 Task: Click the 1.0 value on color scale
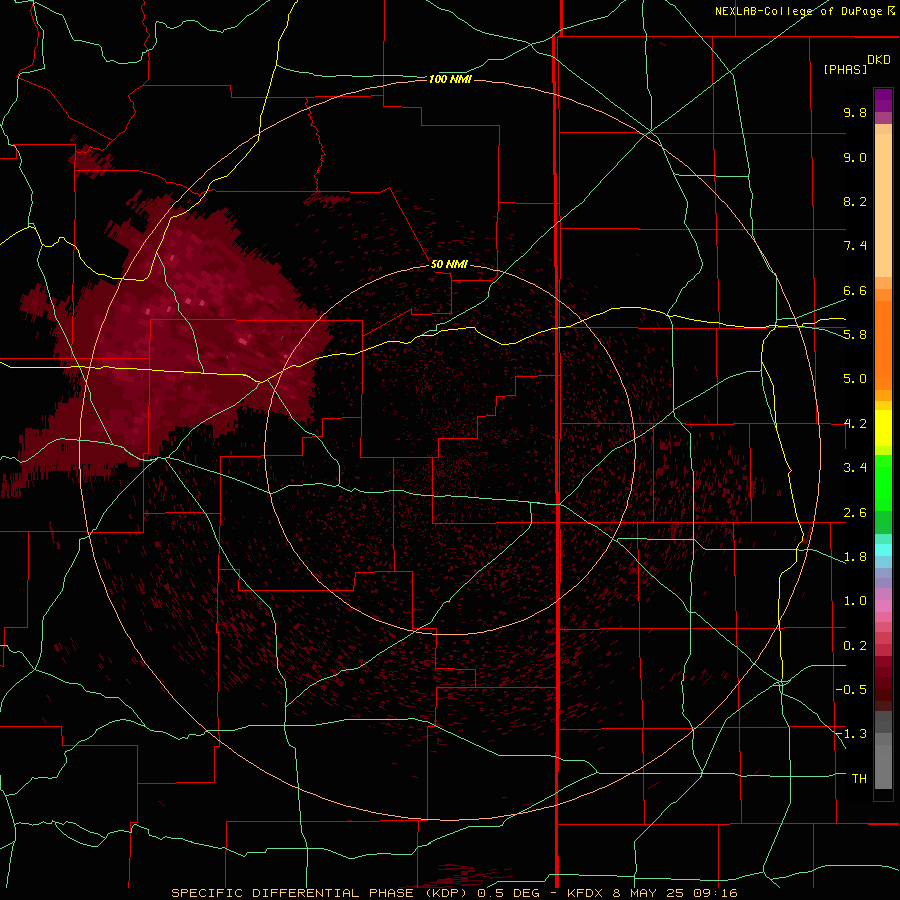pos(855,601)
